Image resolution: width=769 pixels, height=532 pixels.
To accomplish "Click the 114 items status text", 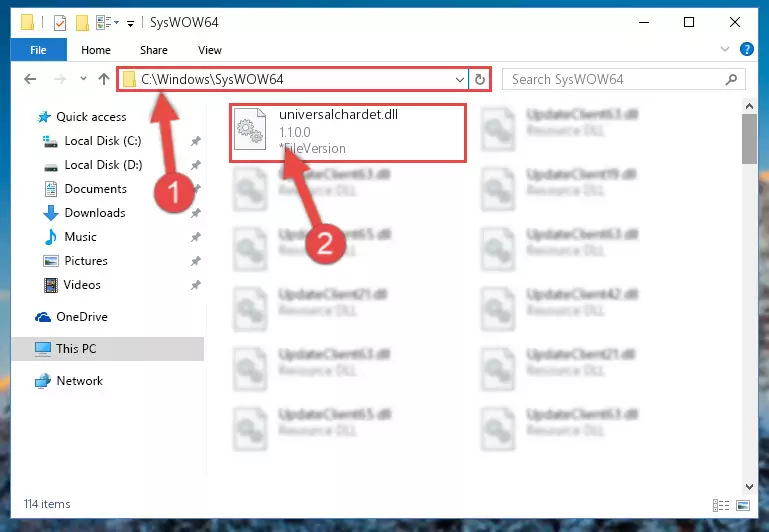I will [47, 504].
